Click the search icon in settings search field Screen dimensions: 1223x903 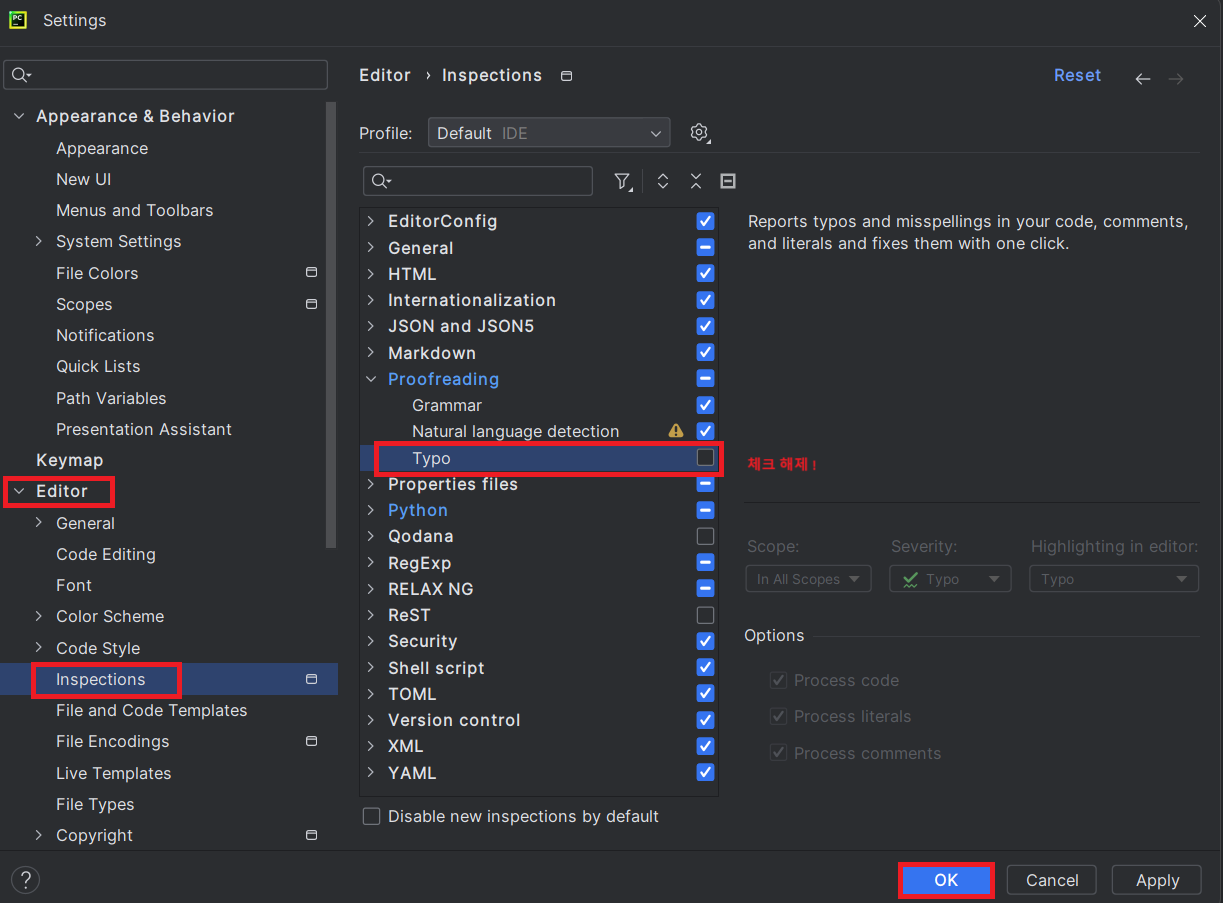(x=22, y=75)
